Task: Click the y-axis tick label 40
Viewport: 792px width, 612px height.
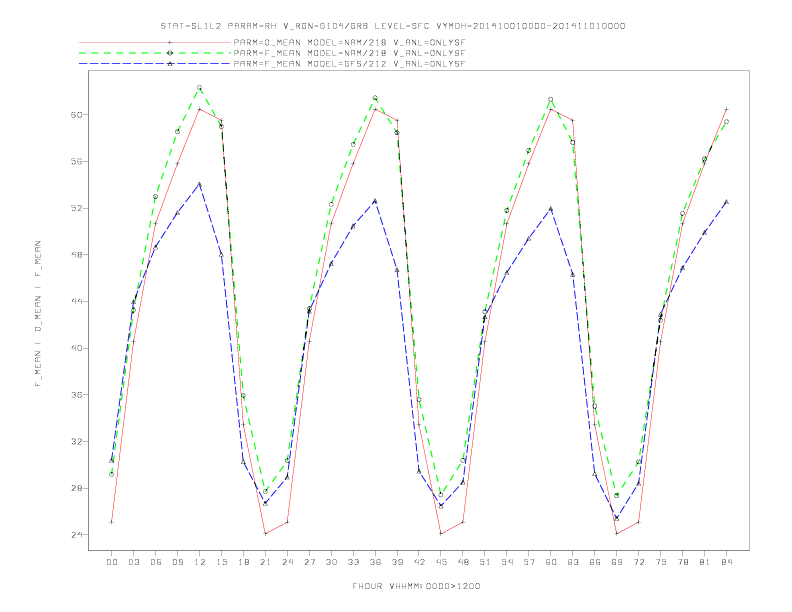Action: 76,348
